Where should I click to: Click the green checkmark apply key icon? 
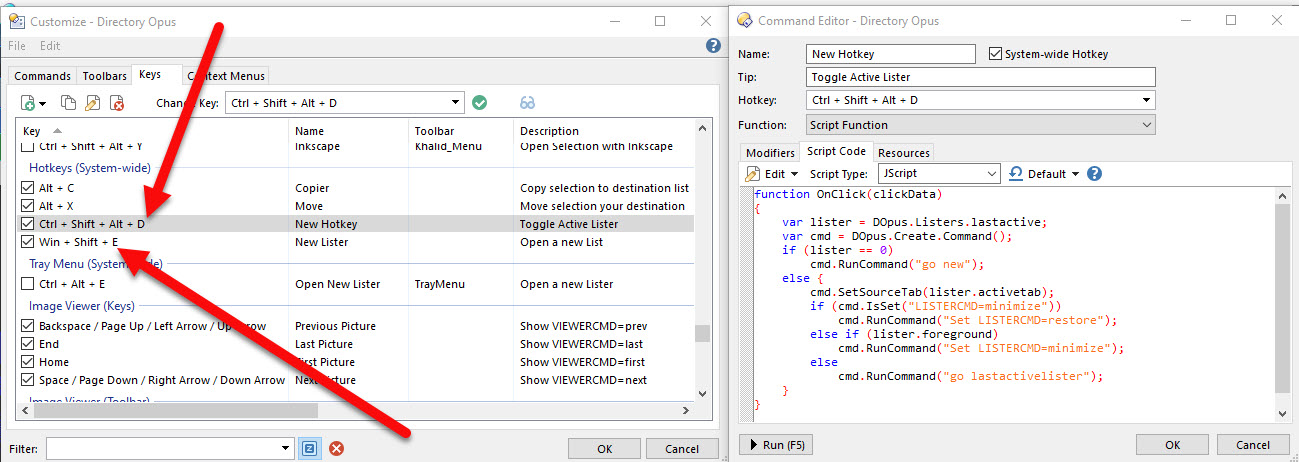pyautogui.click(x=479, y=102)
